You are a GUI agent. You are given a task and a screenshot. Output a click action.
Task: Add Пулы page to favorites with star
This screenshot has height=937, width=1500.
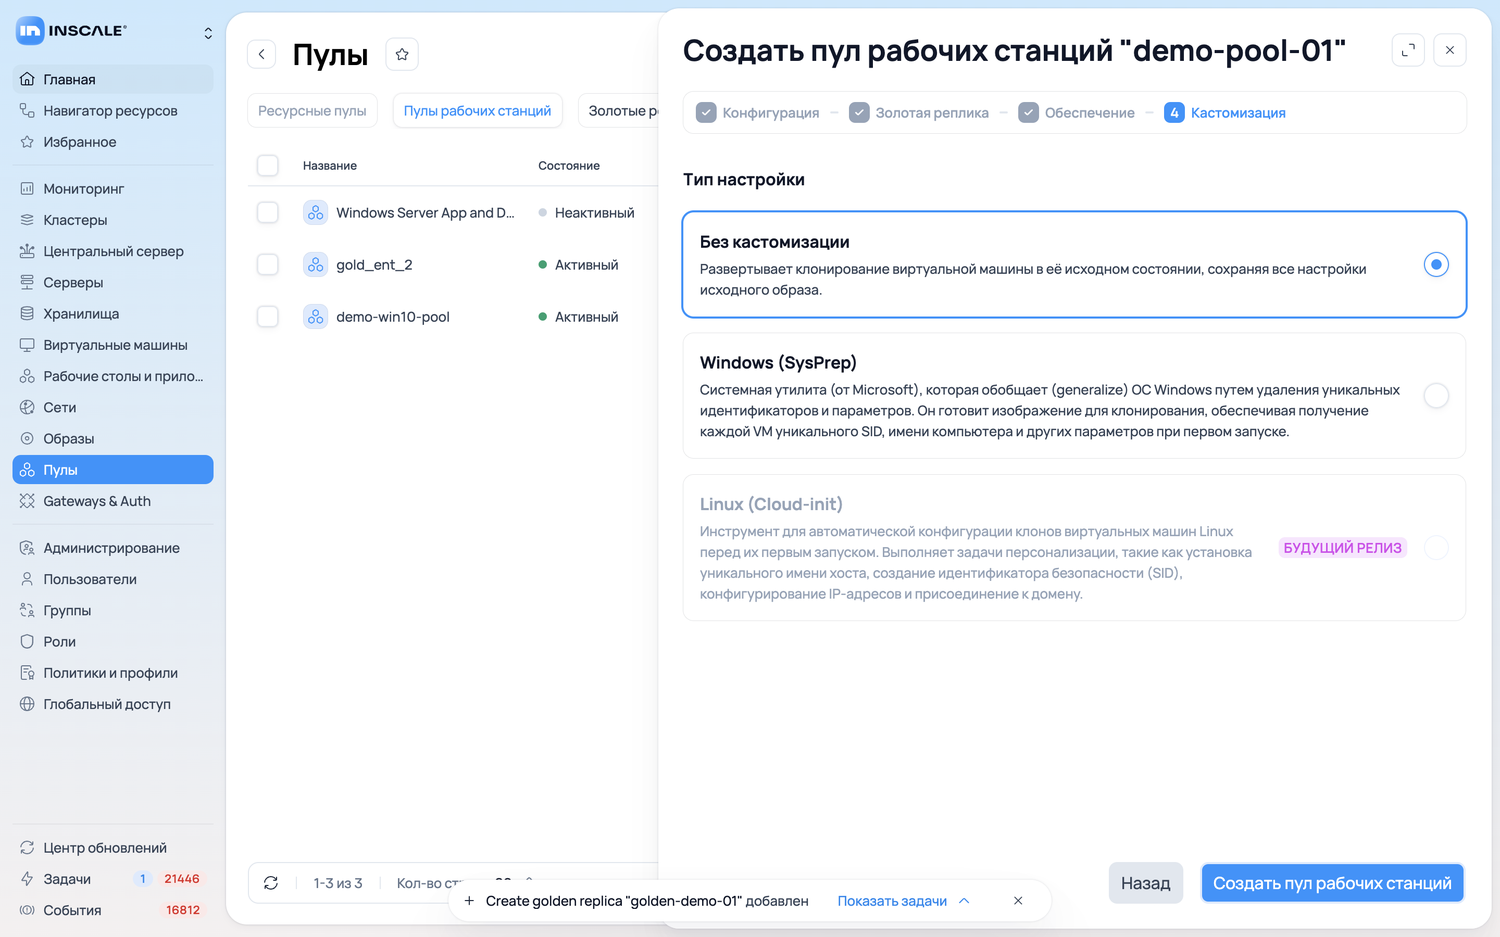[402, 54]
